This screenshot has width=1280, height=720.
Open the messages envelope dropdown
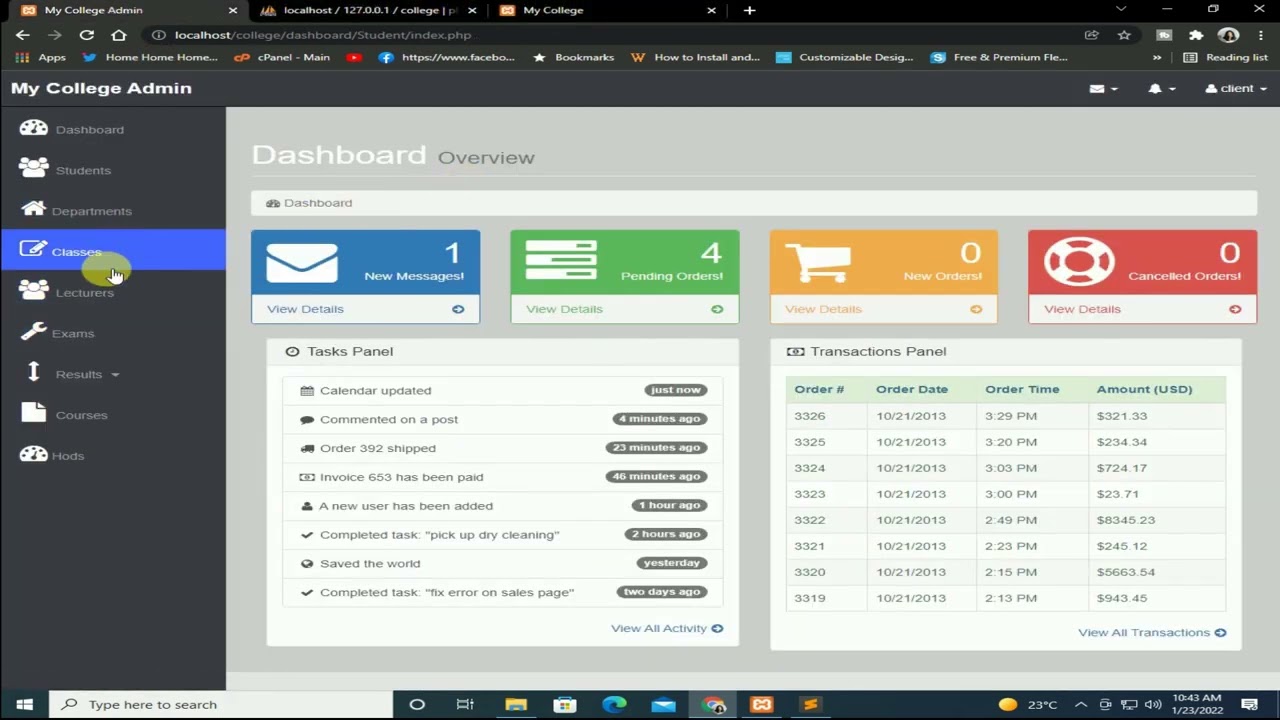(1103, 88)
